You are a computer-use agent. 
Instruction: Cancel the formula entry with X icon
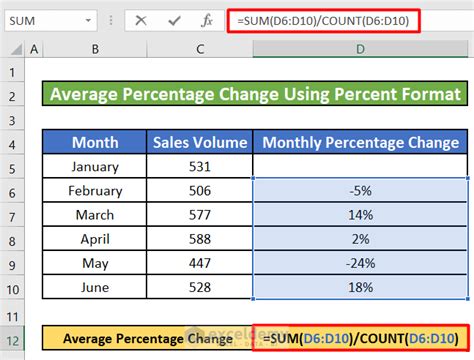[x=141, y=21]
